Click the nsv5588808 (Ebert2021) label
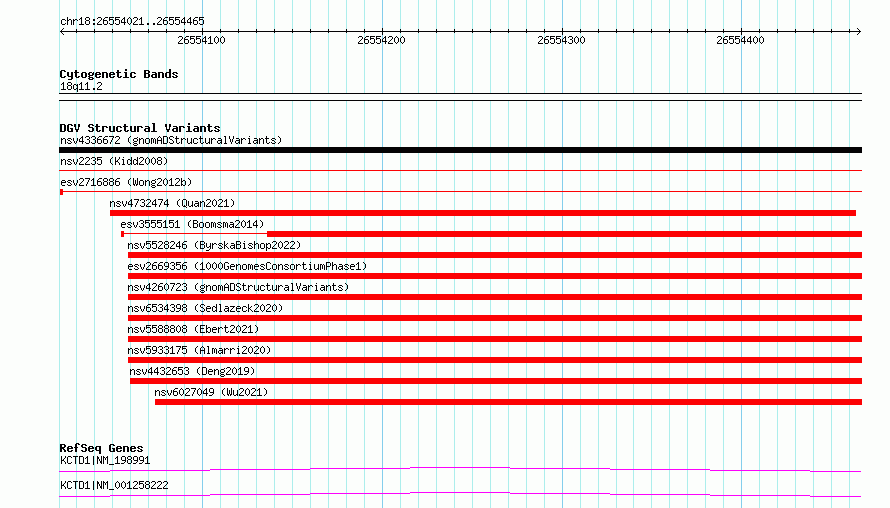This screenshot has height=508, width=890. click(x=193, y=329)
